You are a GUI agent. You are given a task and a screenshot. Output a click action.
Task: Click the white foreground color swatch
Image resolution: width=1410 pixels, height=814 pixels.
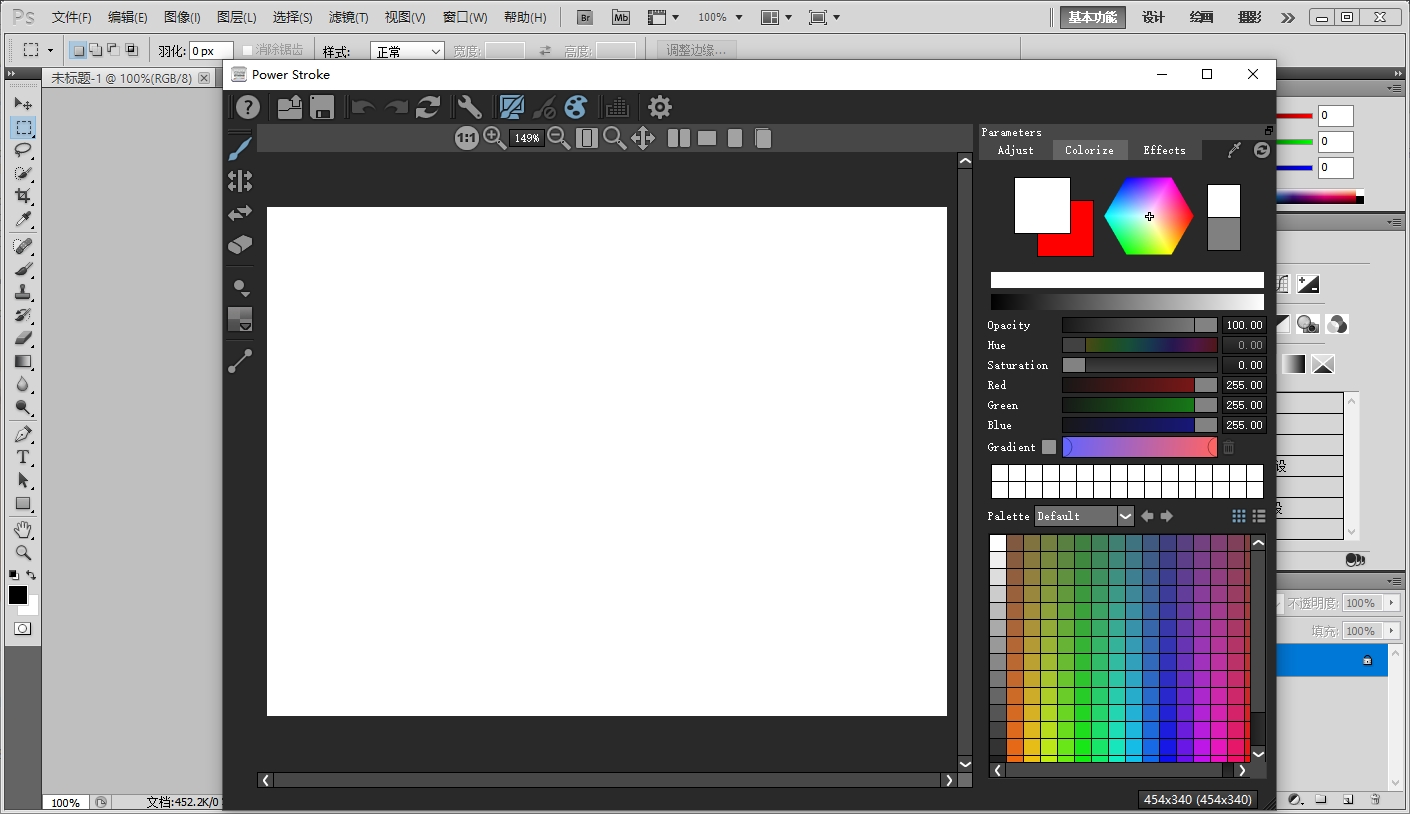tap(1042, 206)
